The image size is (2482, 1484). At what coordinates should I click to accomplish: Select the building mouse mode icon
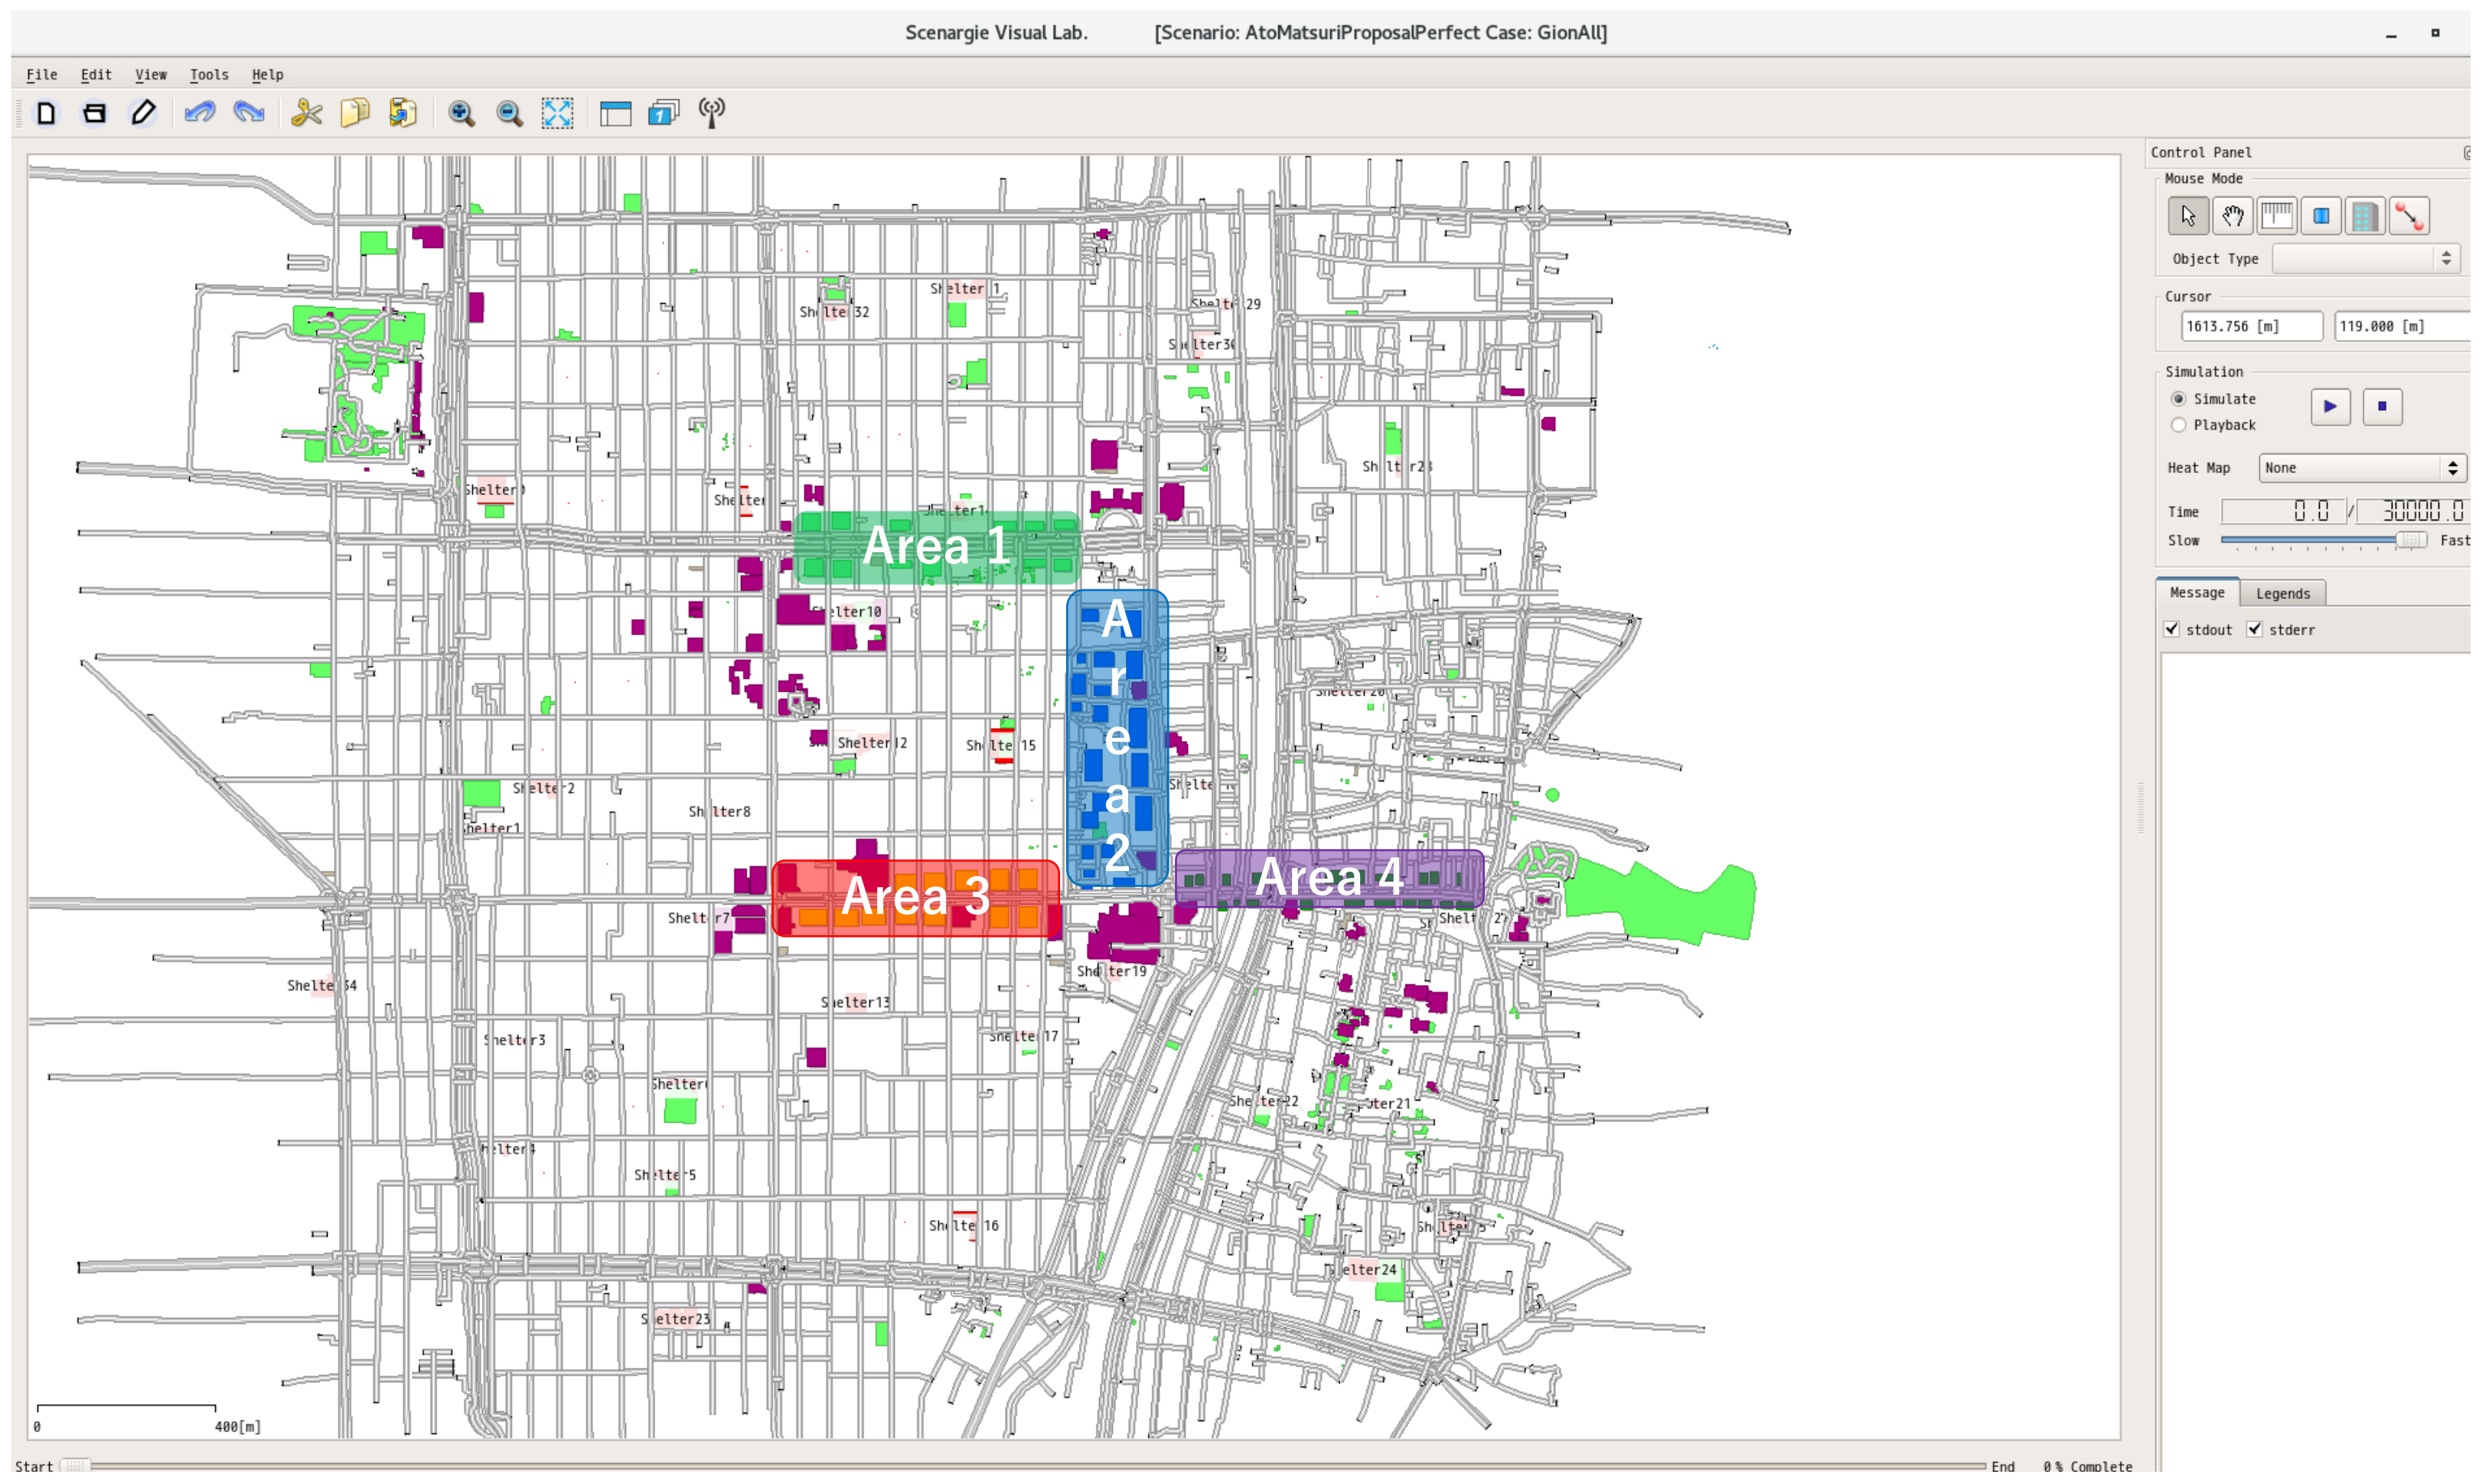pyautogui.click(x=2365, y=216)
